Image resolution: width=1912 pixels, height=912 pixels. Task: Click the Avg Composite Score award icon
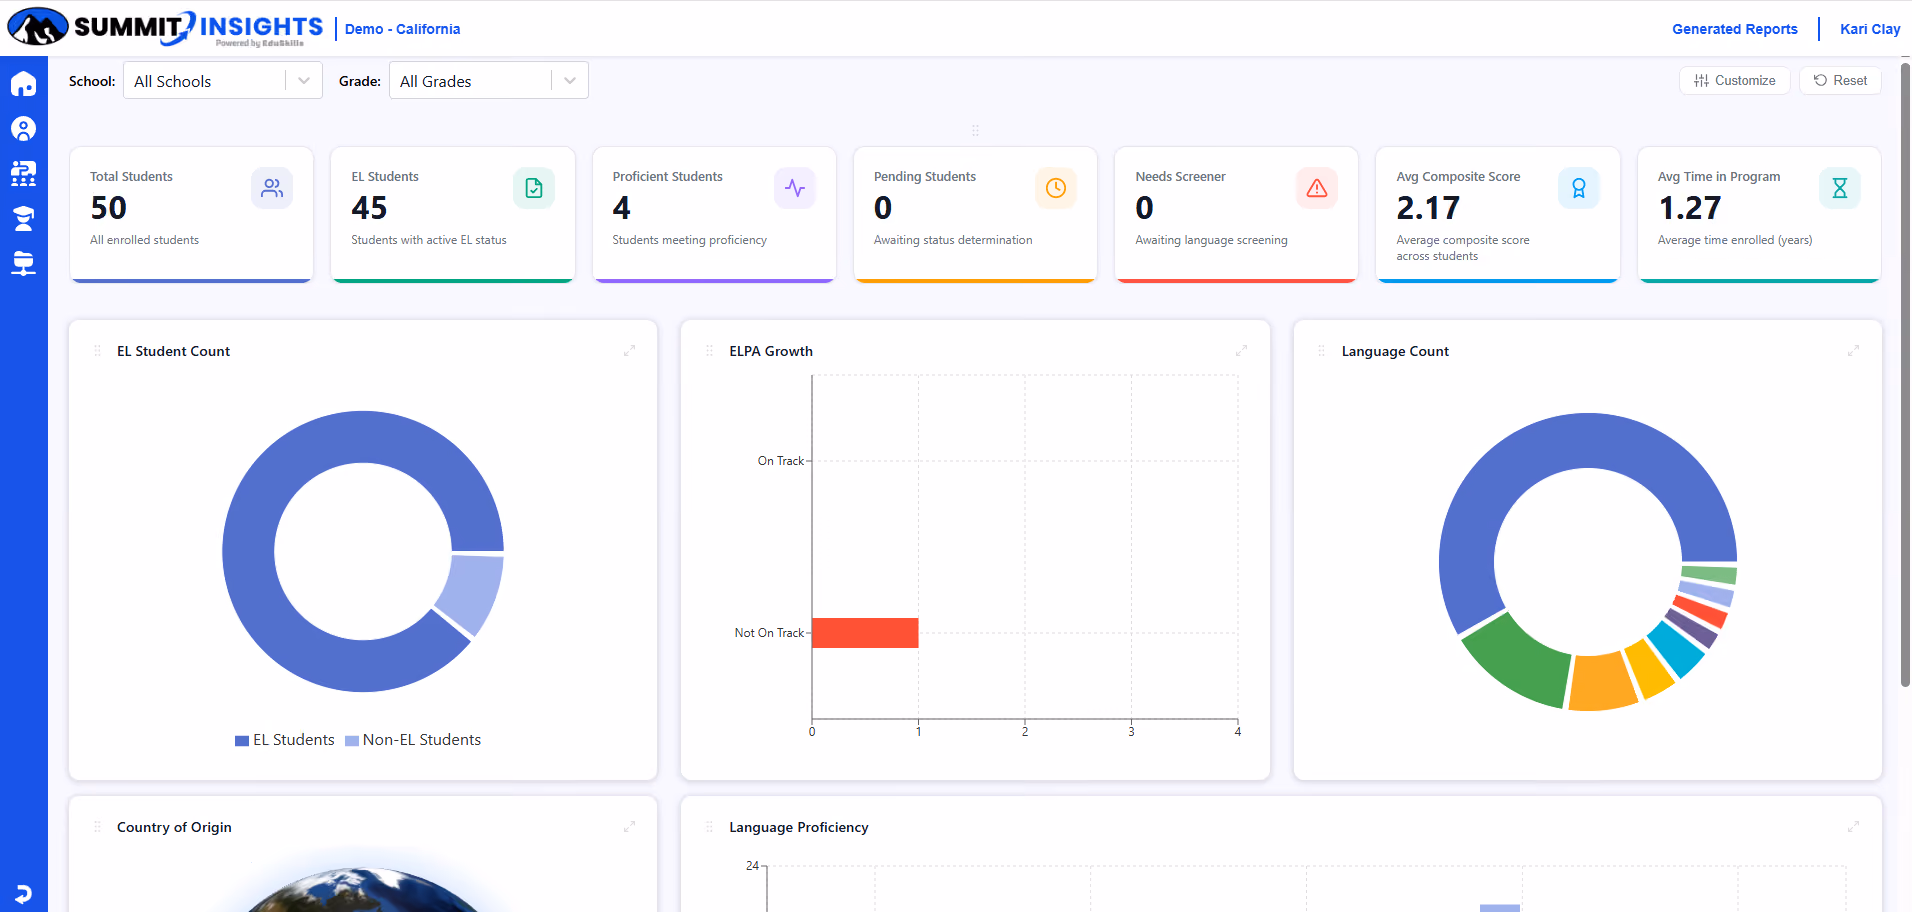click(1579, 188)
